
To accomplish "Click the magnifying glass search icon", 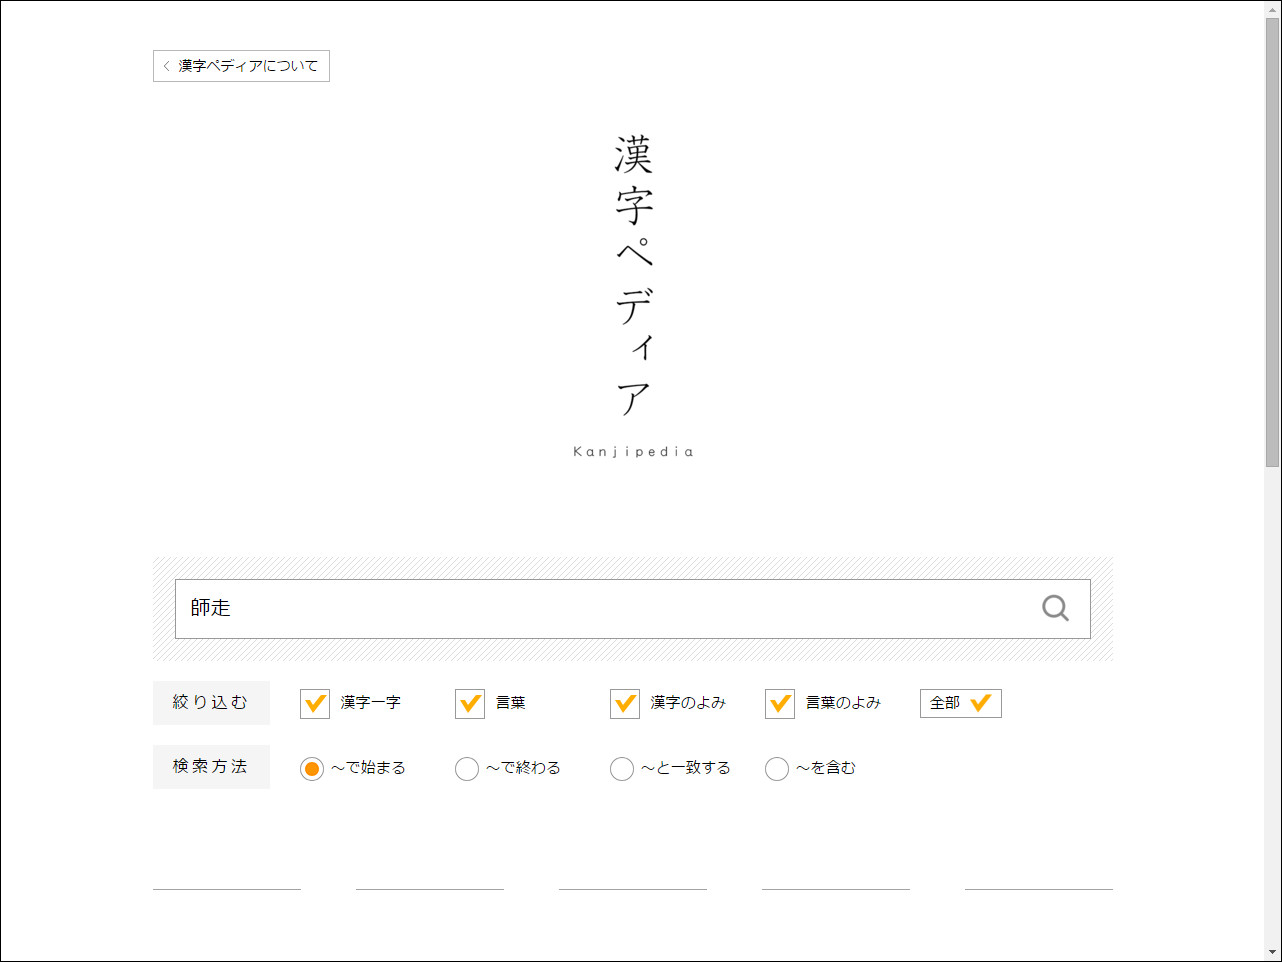I will click(1055, 607).
